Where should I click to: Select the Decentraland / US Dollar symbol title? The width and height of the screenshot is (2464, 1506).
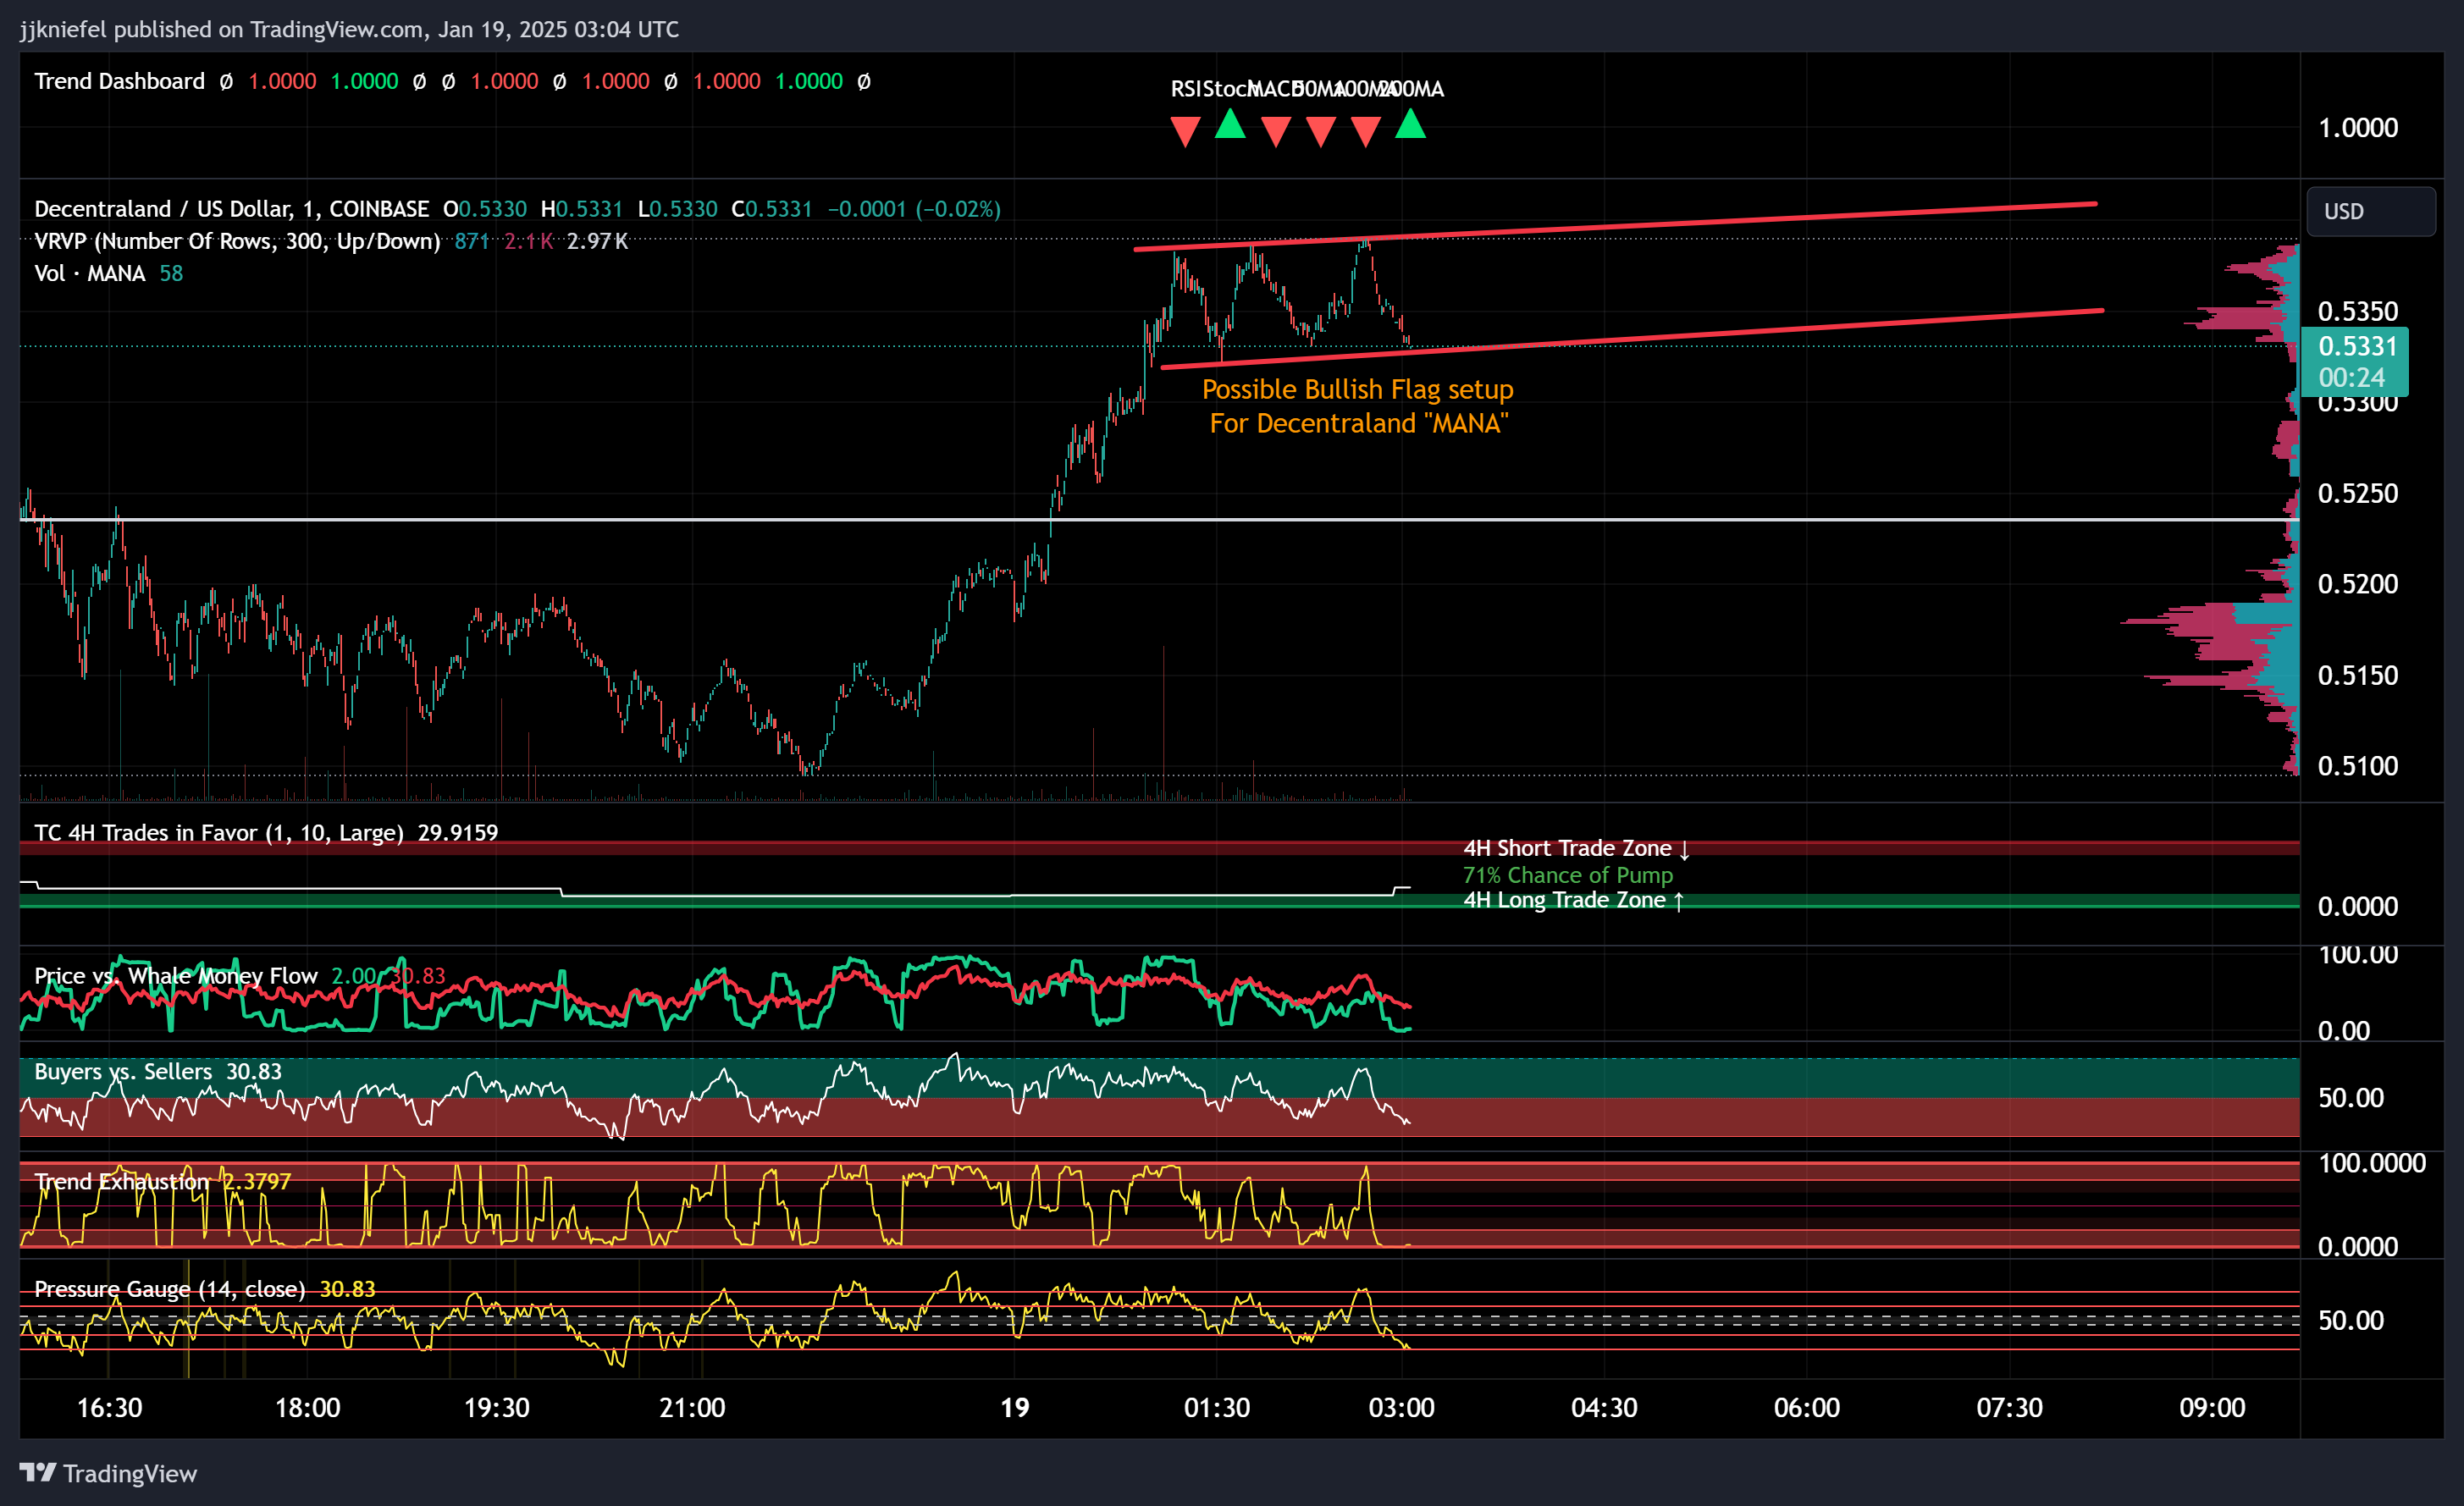[231, 209]
